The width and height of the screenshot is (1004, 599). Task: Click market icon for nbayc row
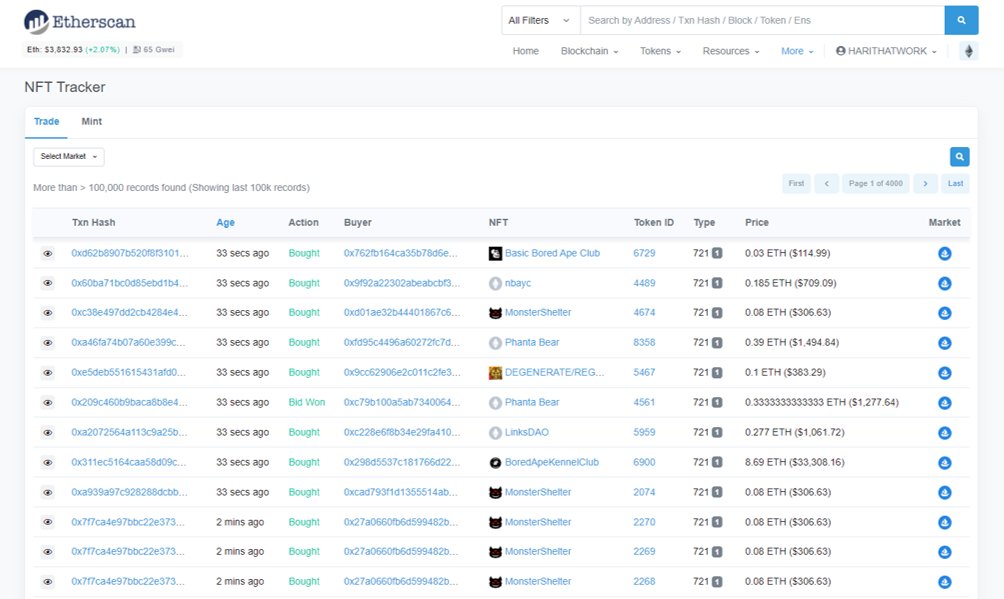point(944,283)
